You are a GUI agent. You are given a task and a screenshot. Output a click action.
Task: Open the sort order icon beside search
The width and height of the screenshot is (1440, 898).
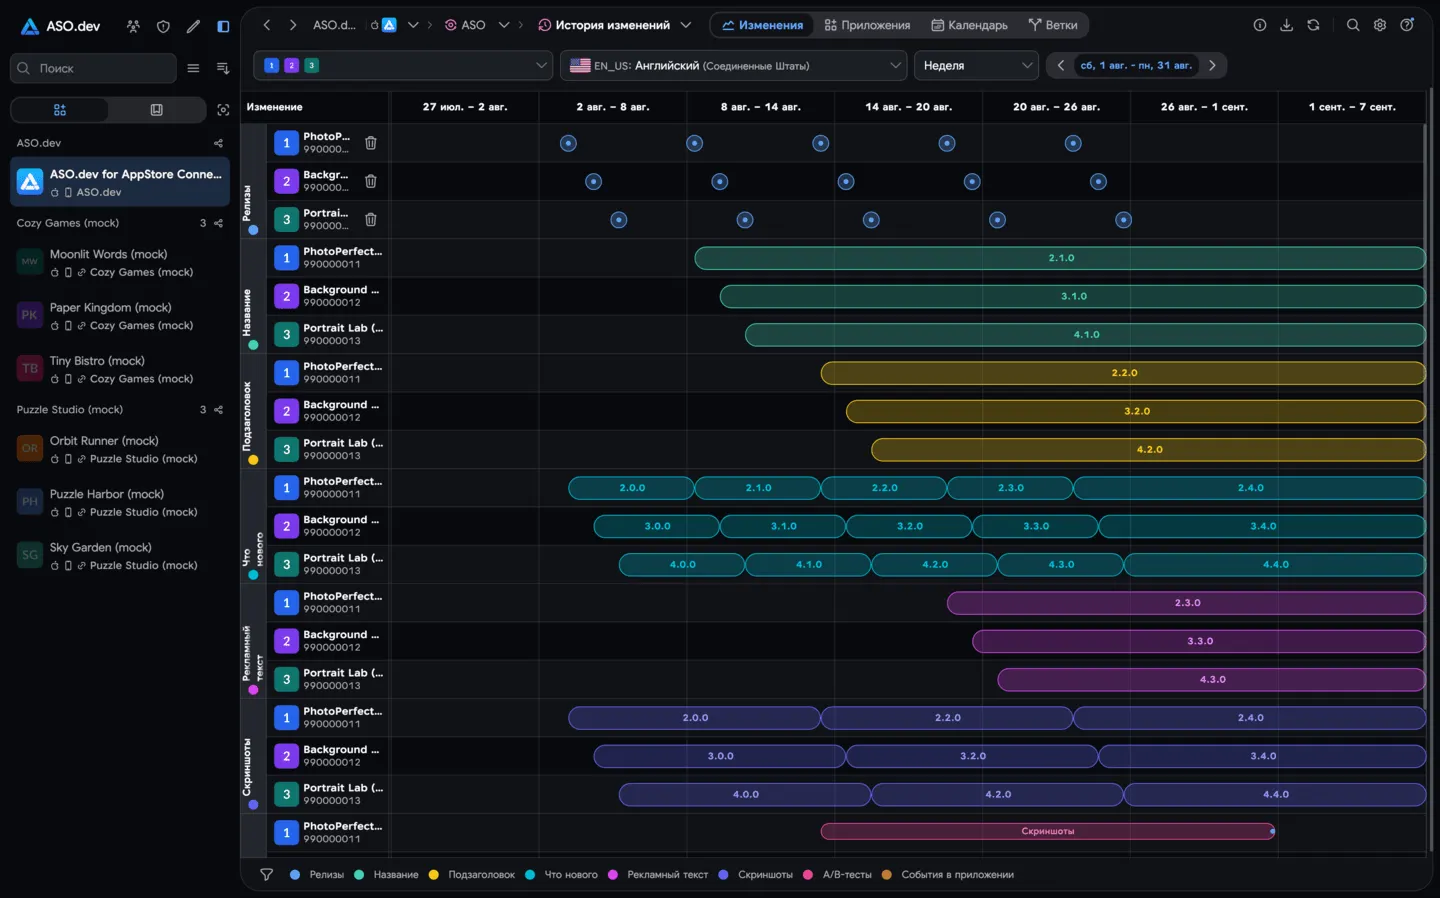(223, 68)
